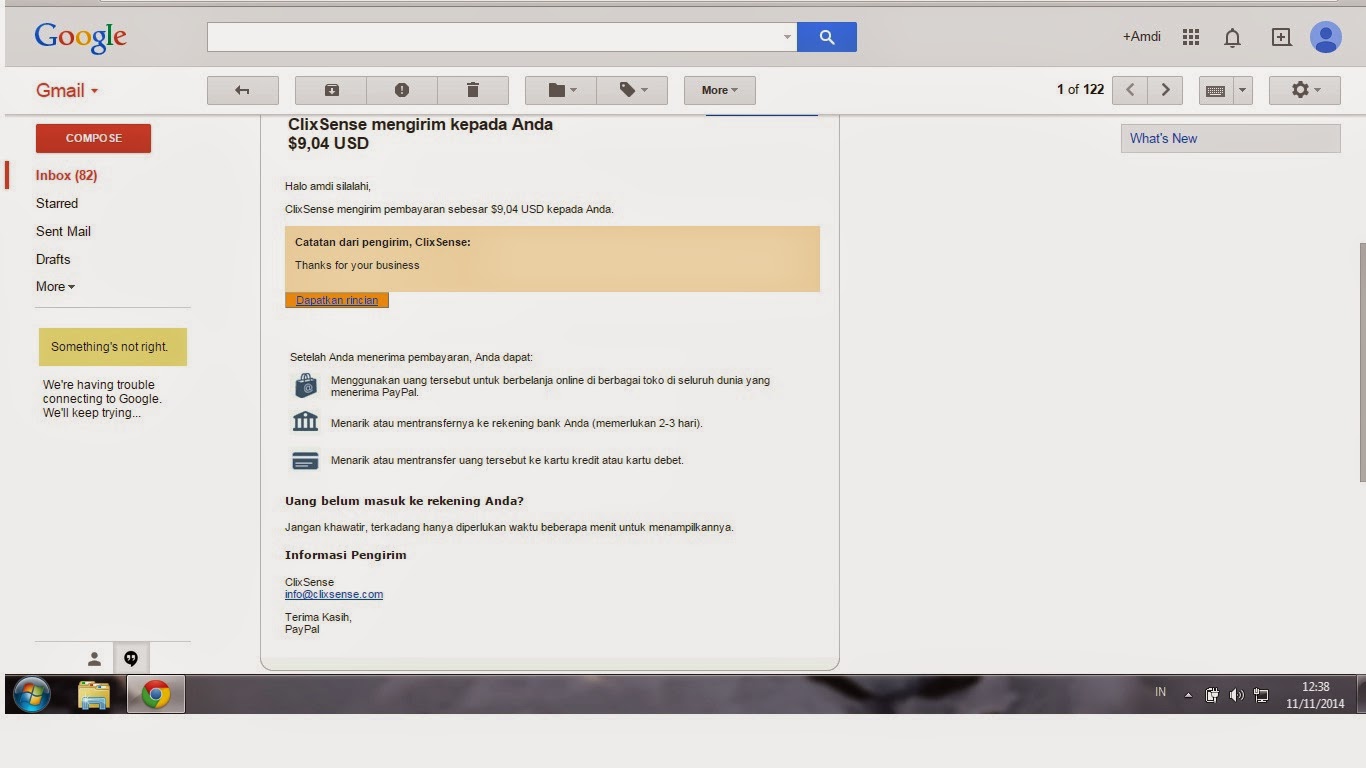The width and height of the screenshot is (1366, 768).
Task: Click the 1 of 122 message counter
Action: (x=1080, y=90)
